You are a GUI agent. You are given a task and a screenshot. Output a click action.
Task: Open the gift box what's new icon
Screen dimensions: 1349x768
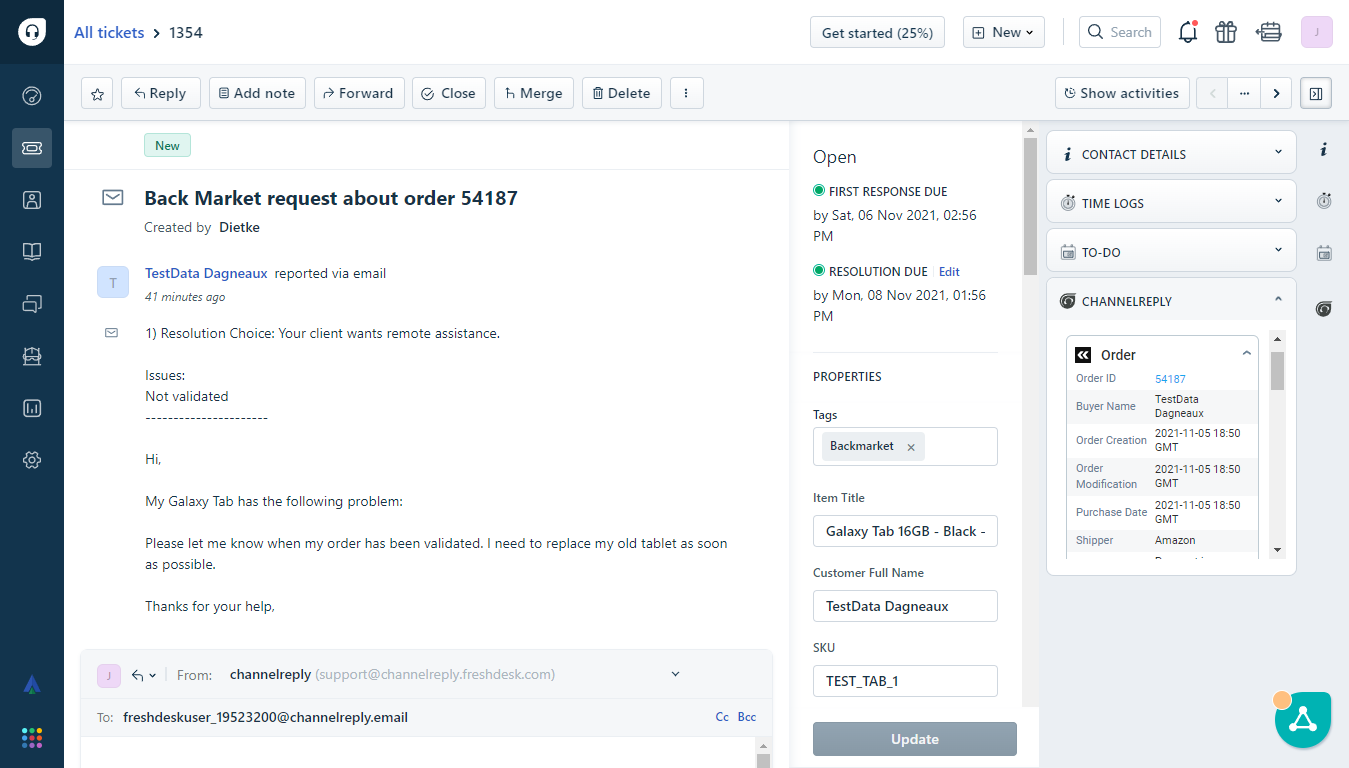click(1226, 32)
